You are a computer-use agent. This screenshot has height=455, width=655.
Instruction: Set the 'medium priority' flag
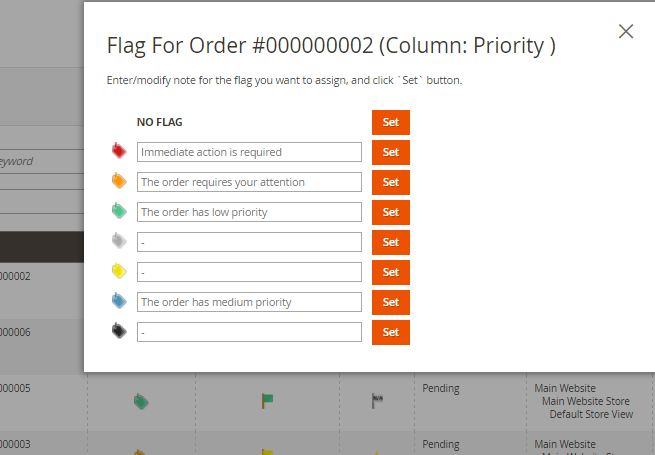391,303
